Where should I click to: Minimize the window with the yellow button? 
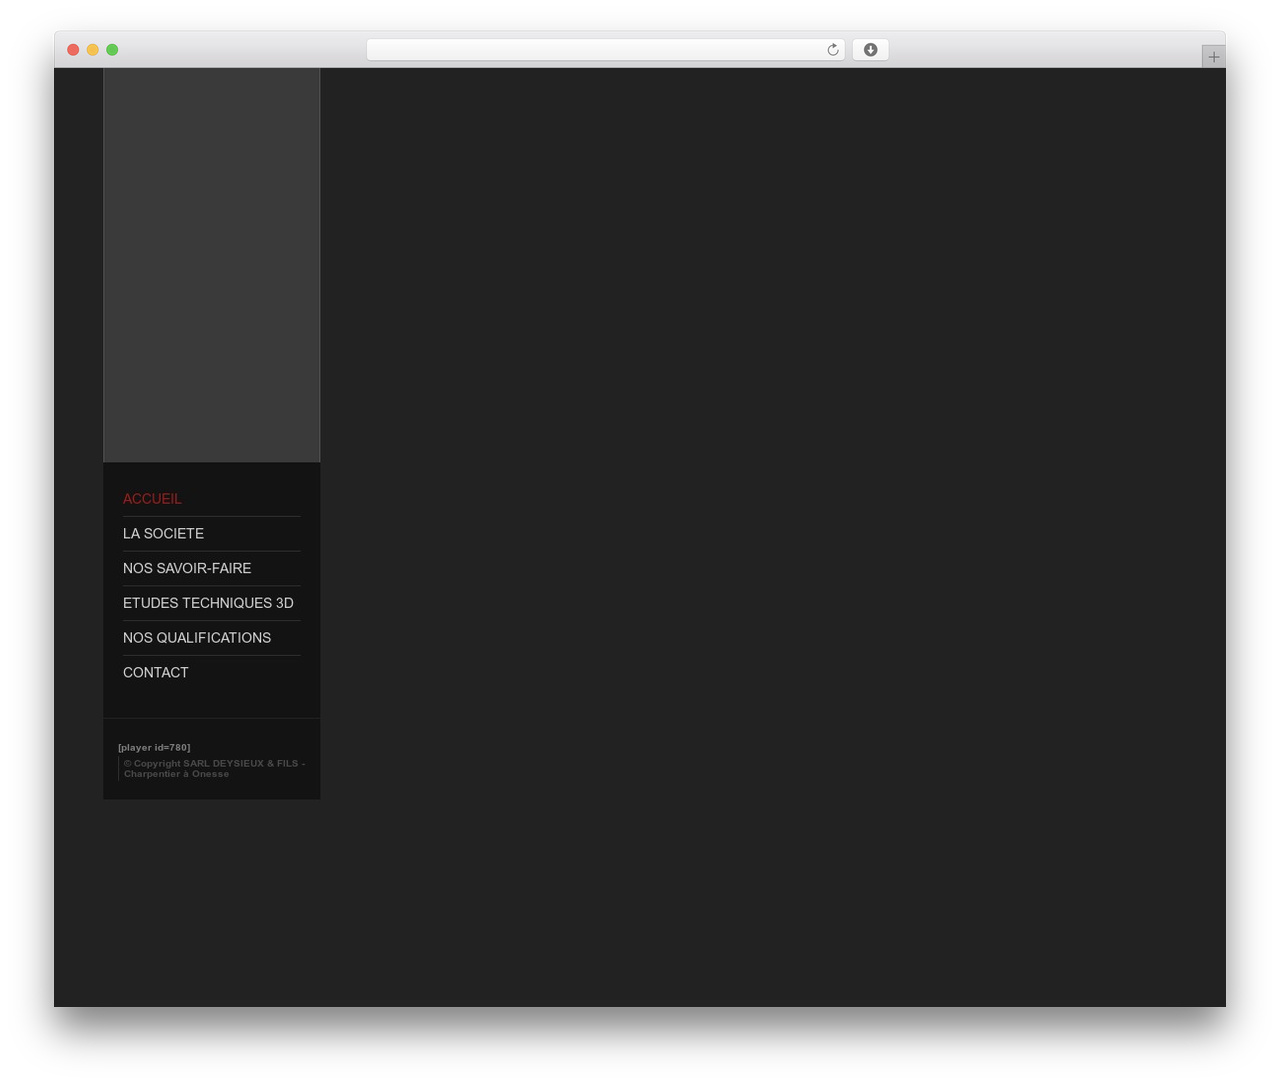[x=93, y=50]
